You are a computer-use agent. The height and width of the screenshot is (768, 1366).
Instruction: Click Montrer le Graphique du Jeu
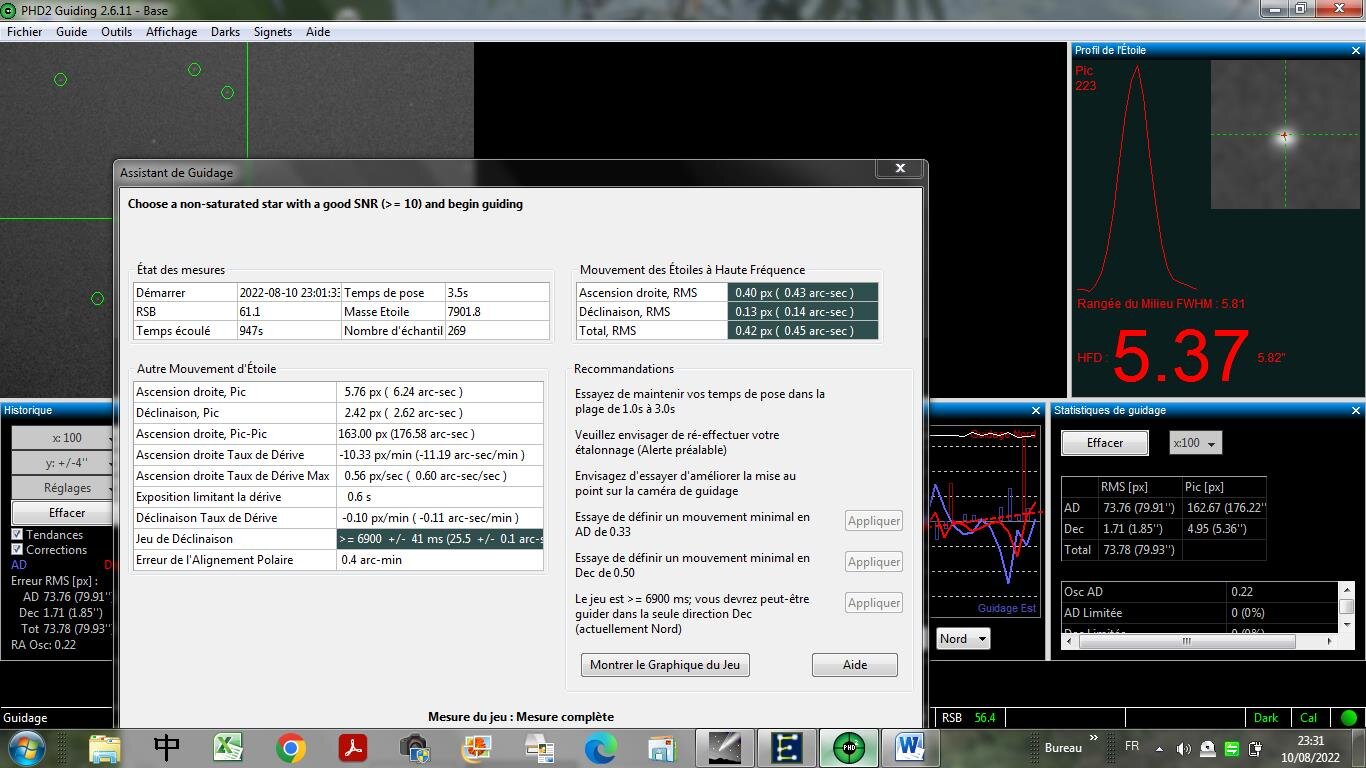point(665,665)
